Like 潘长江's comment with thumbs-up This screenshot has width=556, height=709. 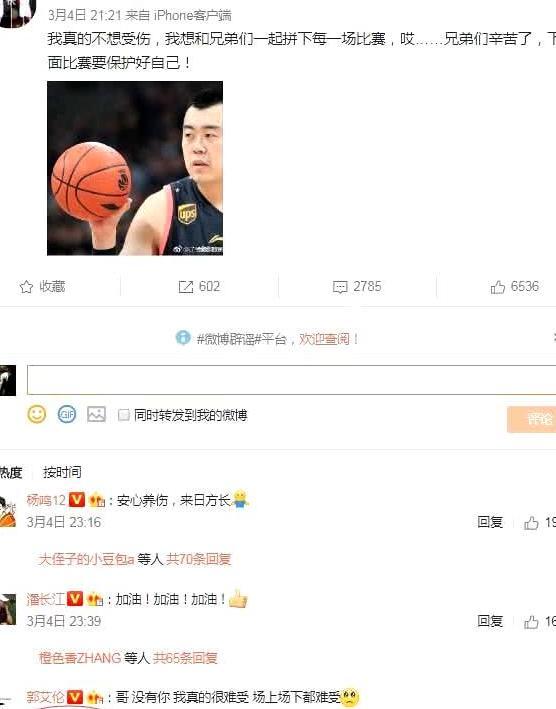[531, 622]
